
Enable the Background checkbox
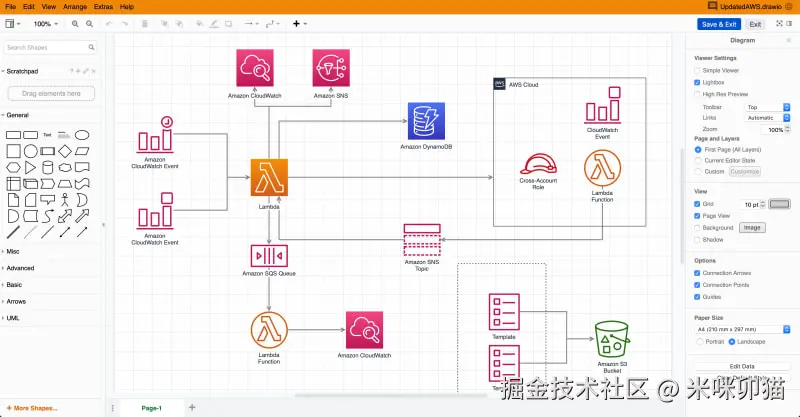click(697, 228)
